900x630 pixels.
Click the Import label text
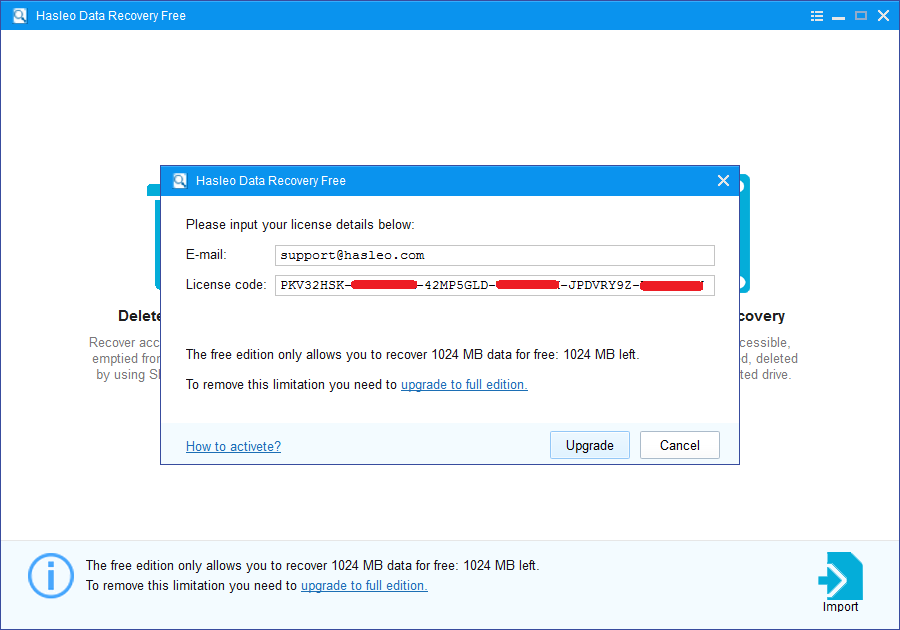click(840, 607)
